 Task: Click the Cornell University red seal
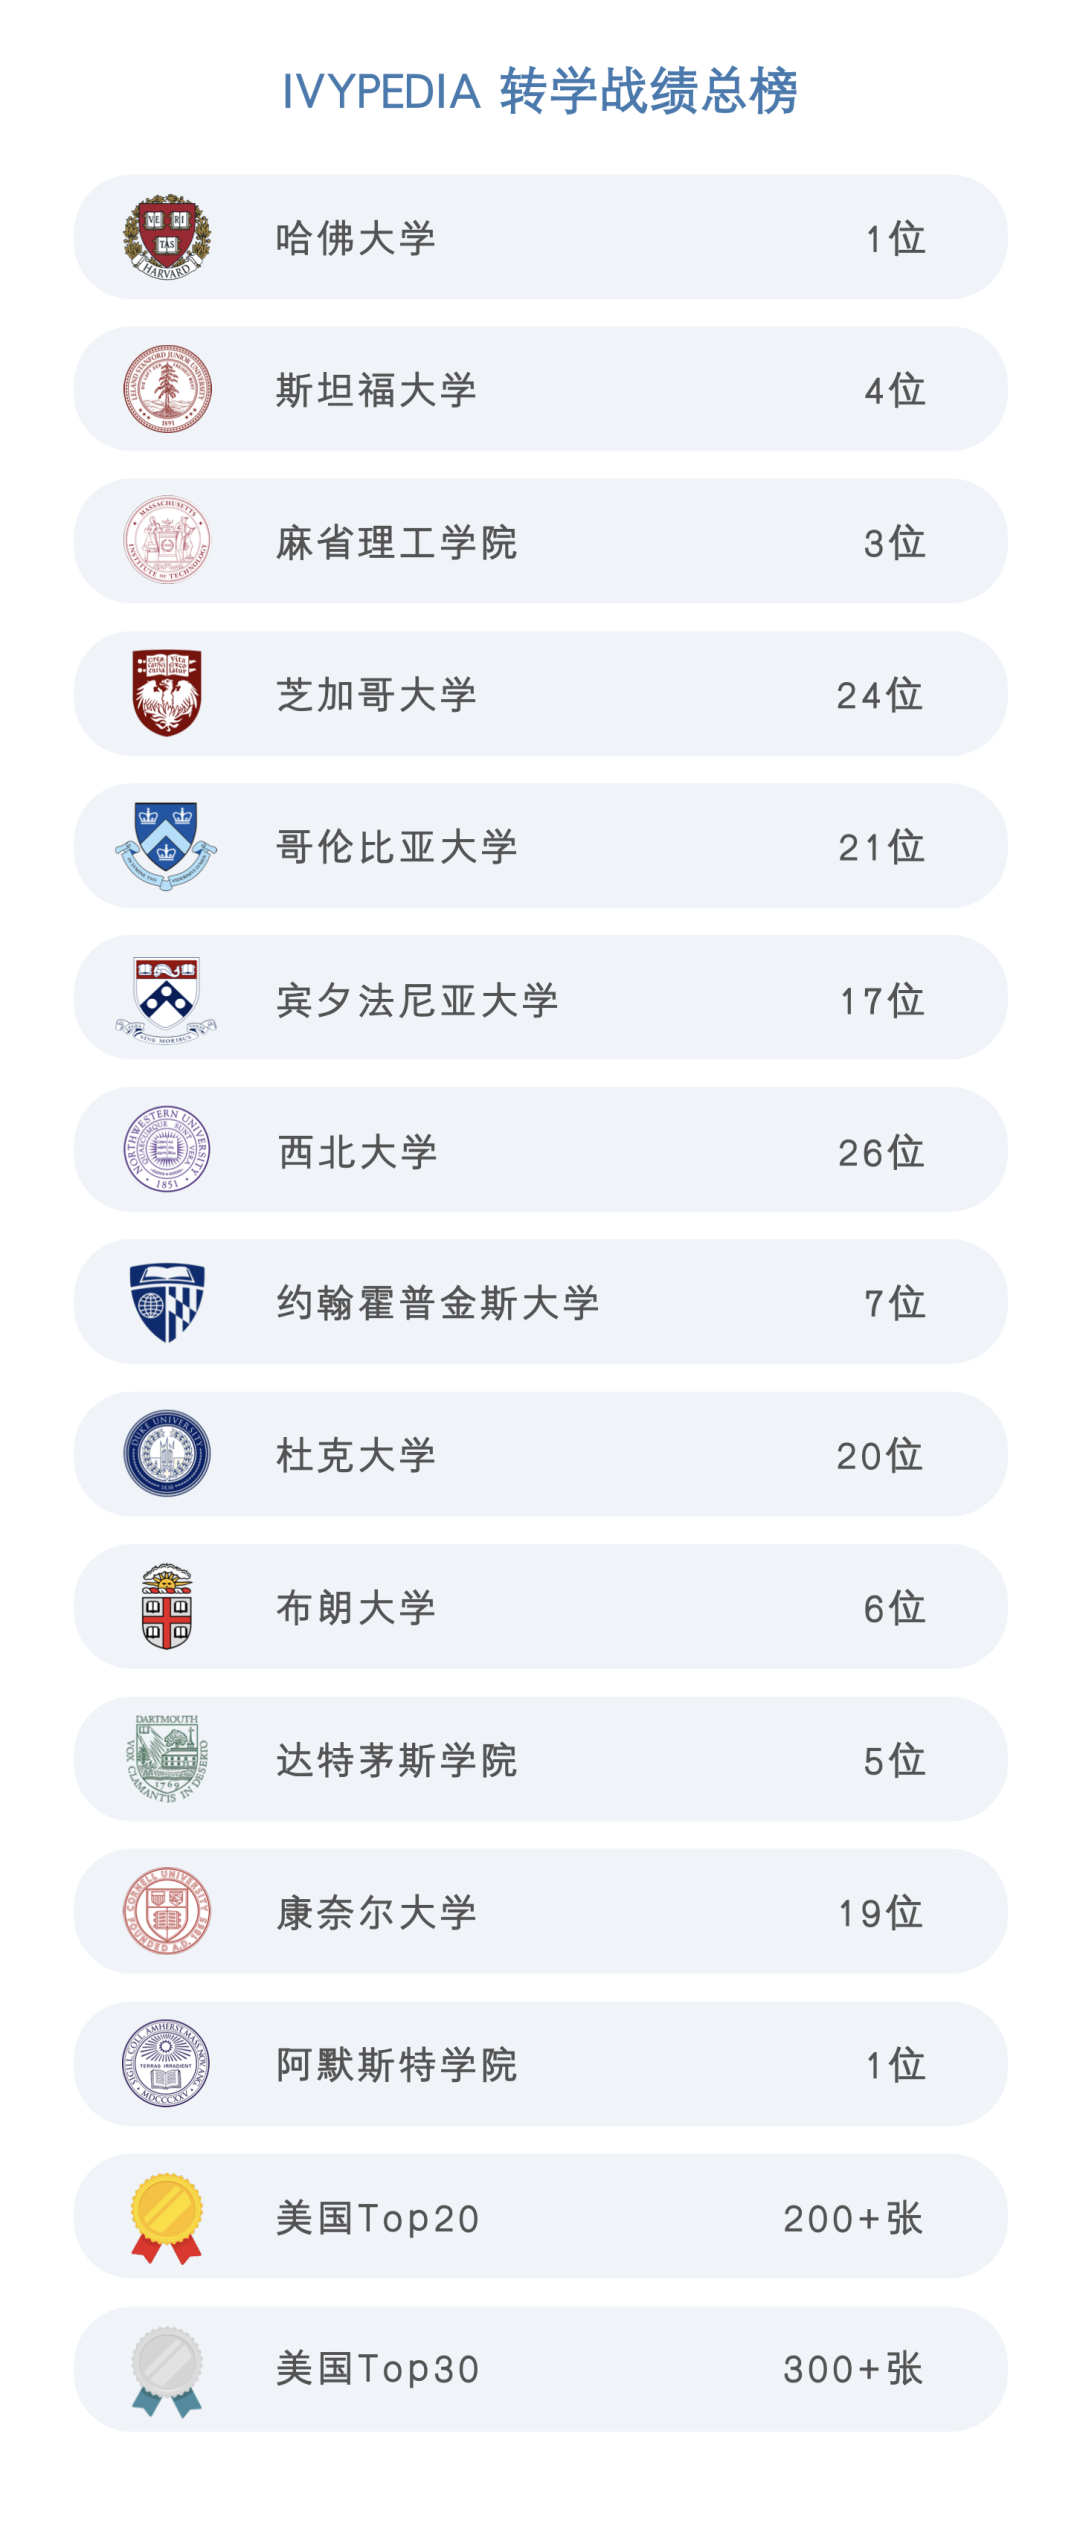click(167, 1912)
